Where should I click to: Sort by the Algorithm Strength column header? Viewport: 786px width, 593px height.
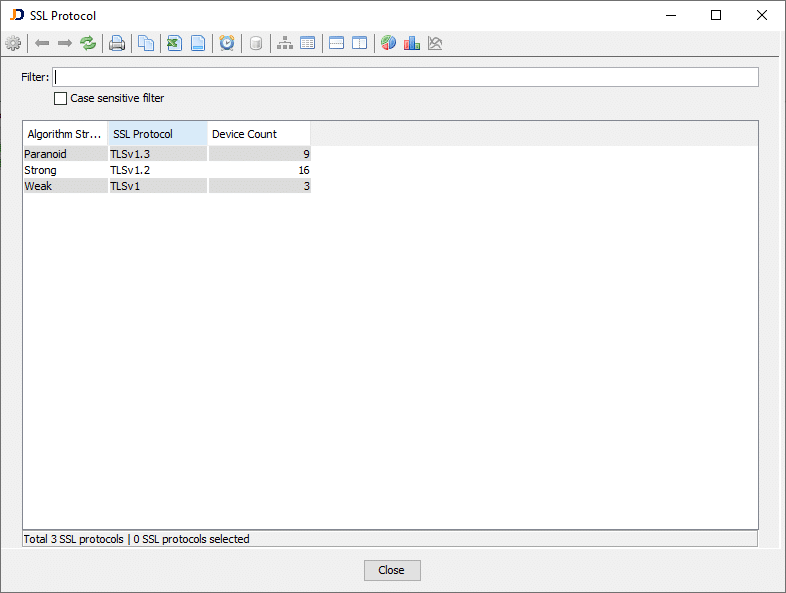click(64, 134)
